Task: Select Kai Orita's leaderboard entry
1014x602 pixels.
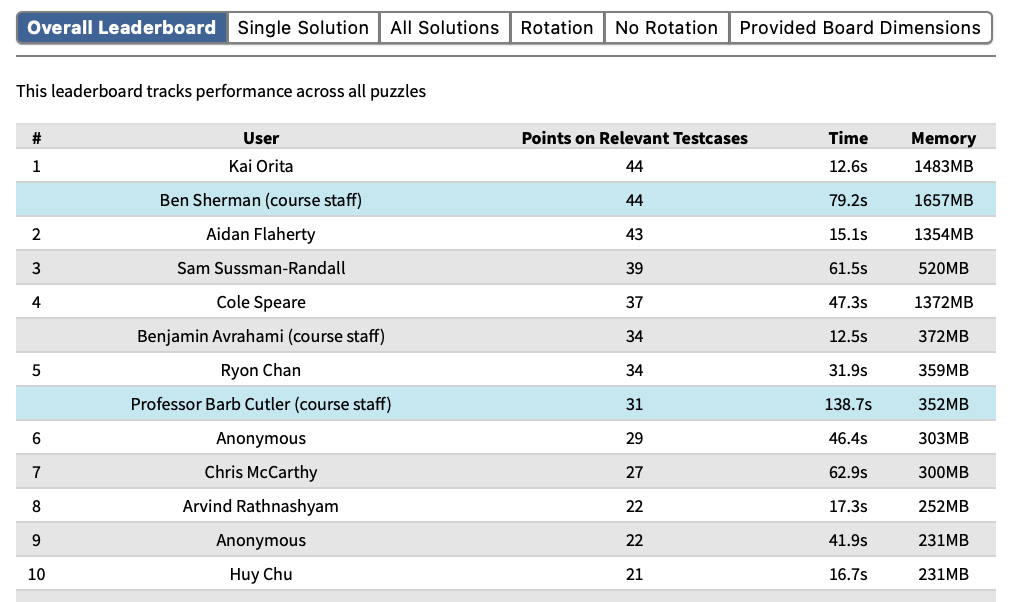Action: pyautogui.click(x=261, y=166)
